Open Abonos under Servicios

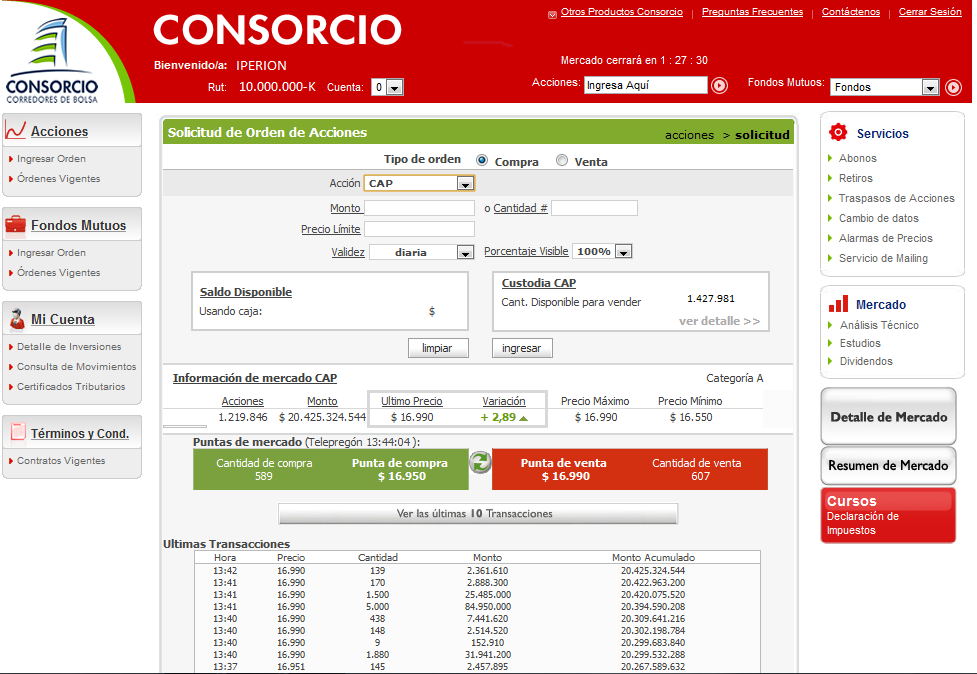[857, 158]
